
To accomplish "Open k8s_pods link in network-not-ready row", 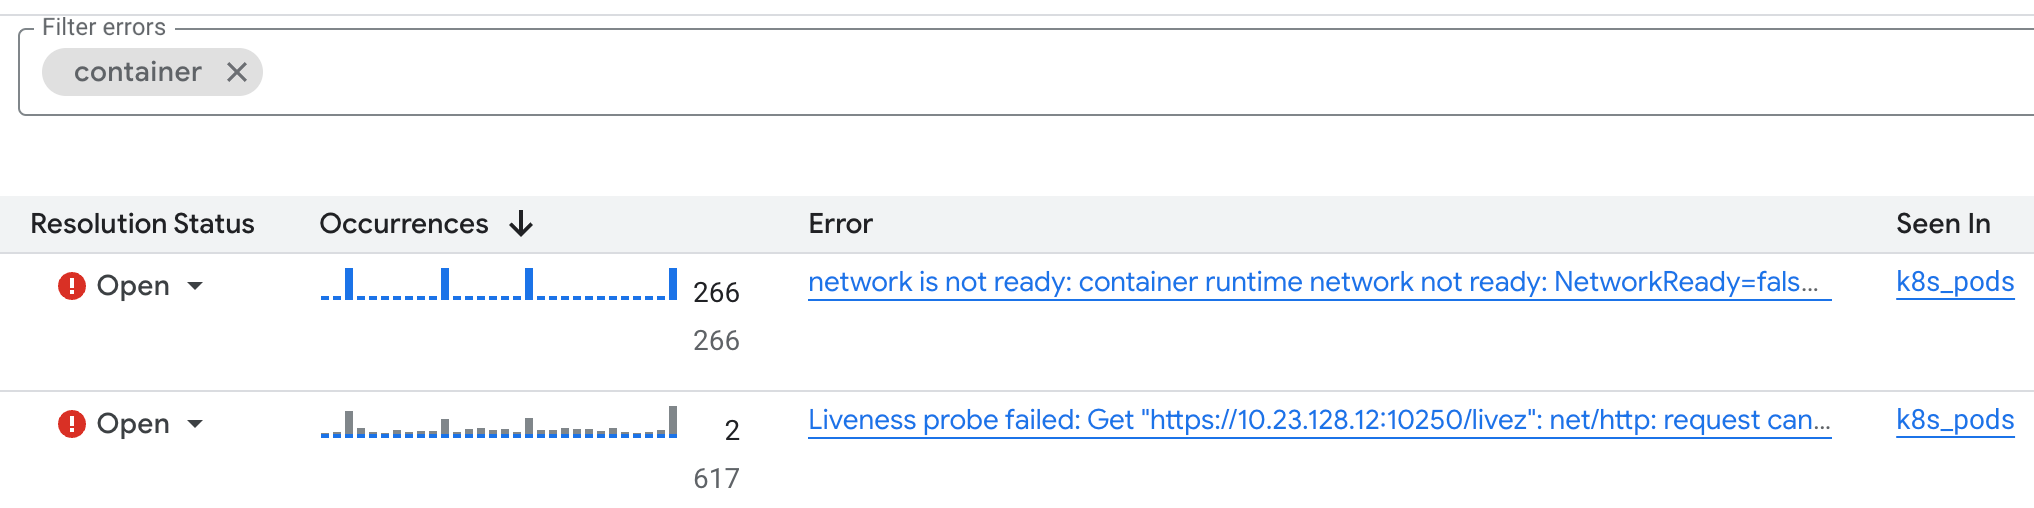I will [1954, 283].
